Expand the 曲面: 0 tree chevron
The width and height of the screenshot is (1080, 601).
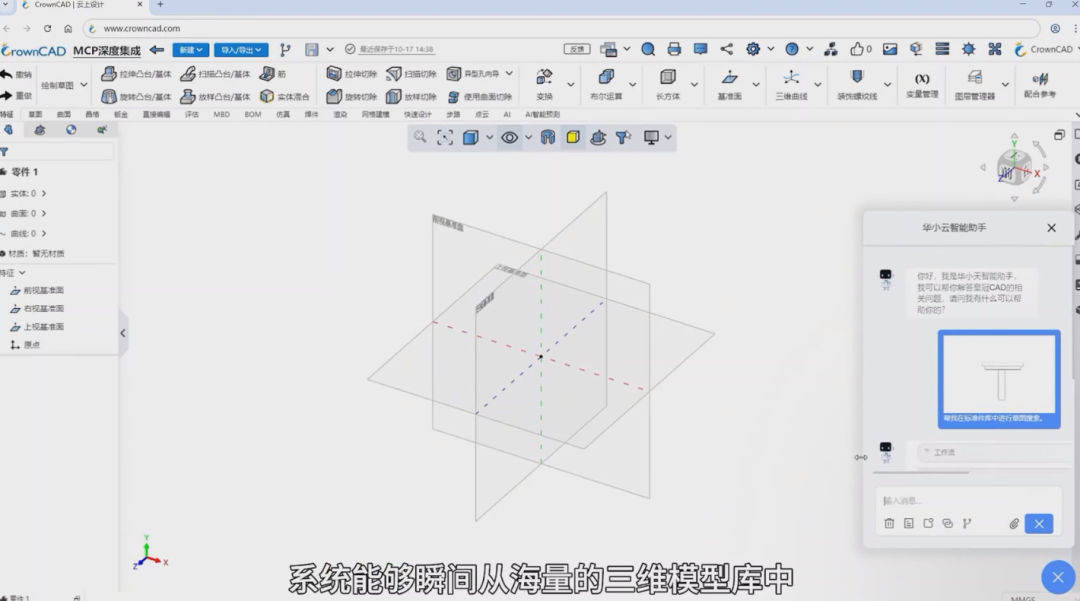[x=43, y=213]
